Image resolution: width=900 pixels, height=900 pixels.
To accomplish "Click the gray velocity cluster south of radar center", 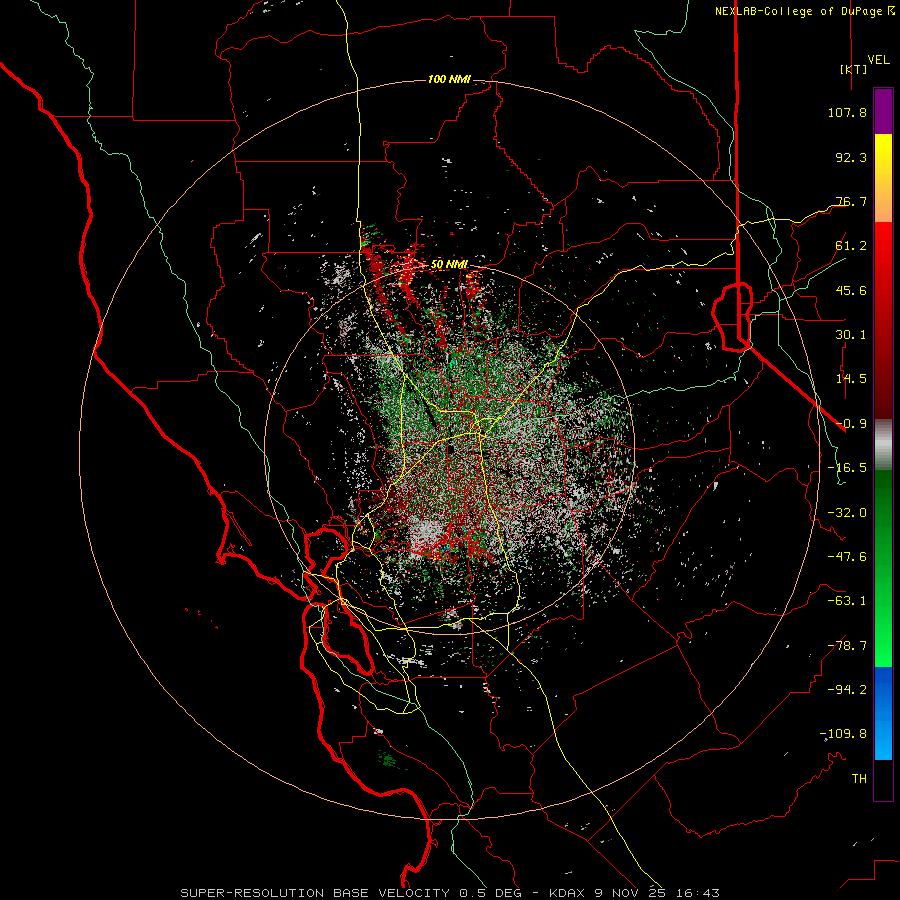I will (426, 534).
